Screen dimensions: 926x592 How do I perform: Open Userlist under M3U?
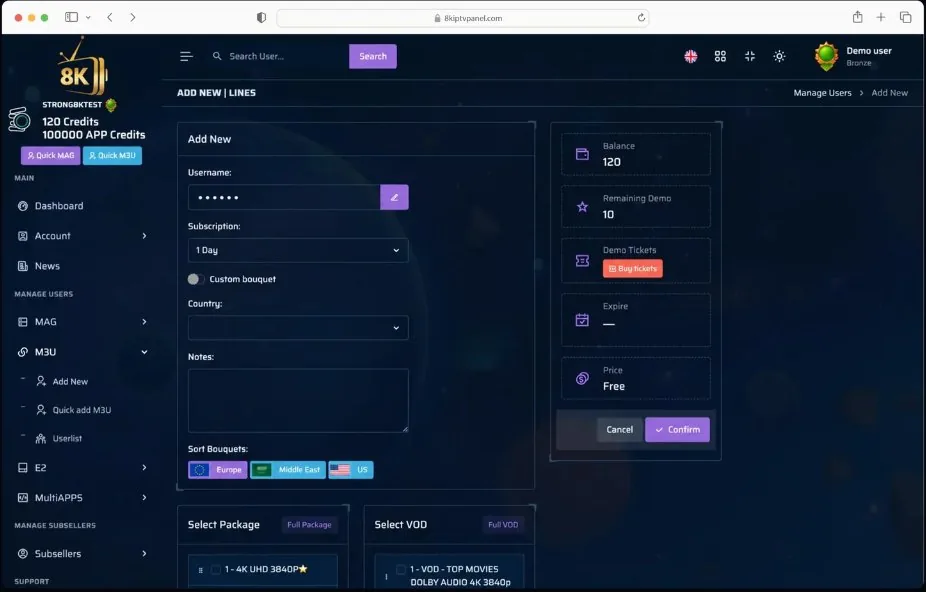coord(59,438)
